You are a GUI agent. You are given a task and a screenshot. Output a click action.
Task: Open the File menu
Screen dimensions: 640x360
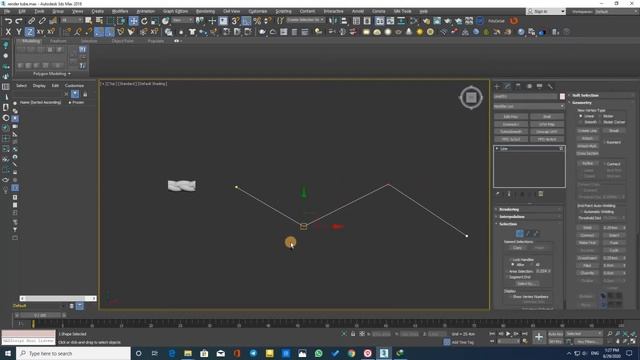pos(7,11)
